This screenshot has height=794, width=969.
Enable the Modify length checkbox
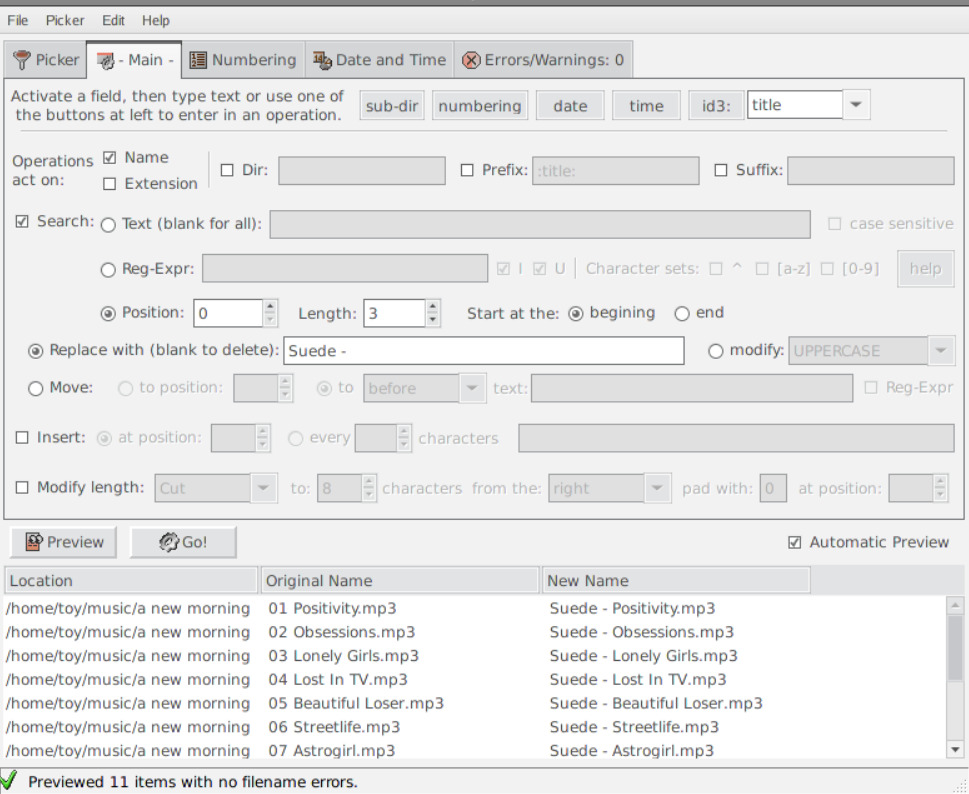(x=22, y=488)
